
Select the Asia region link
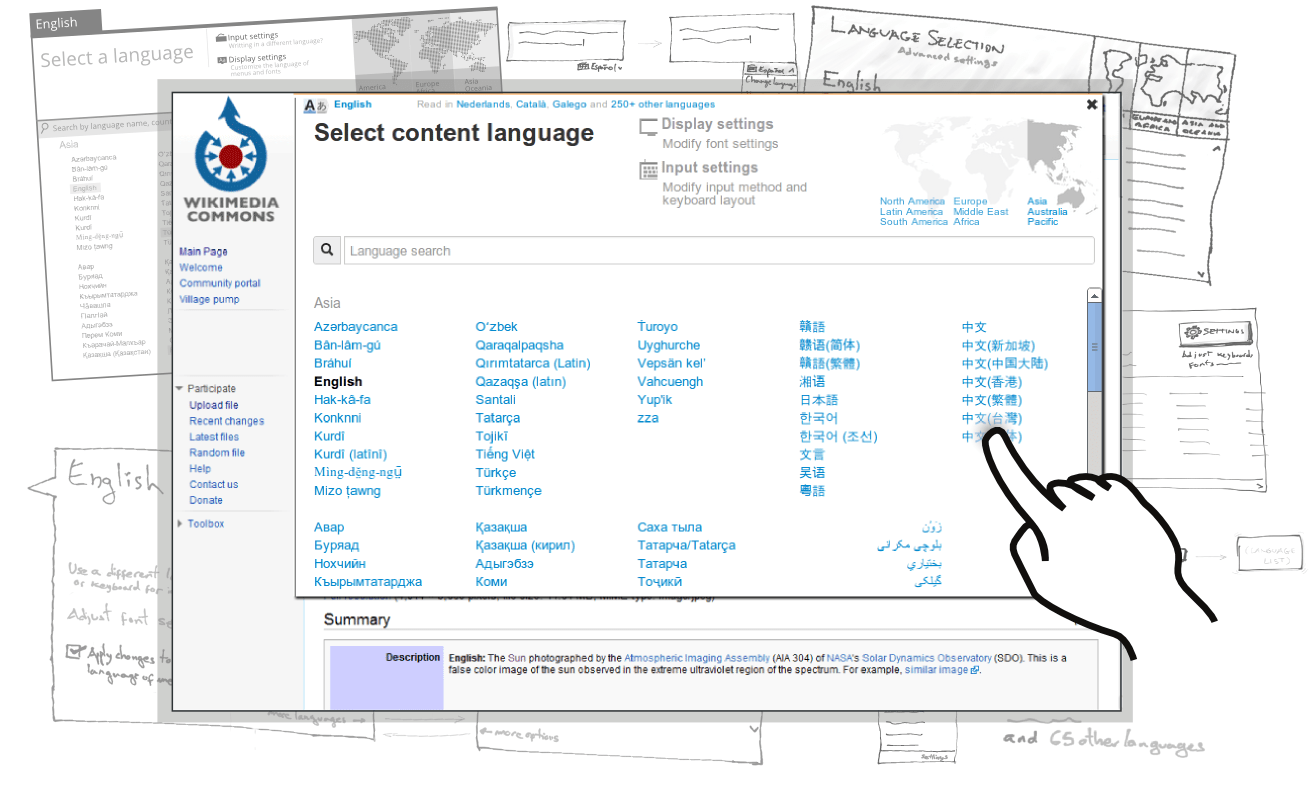[1037, 201]
